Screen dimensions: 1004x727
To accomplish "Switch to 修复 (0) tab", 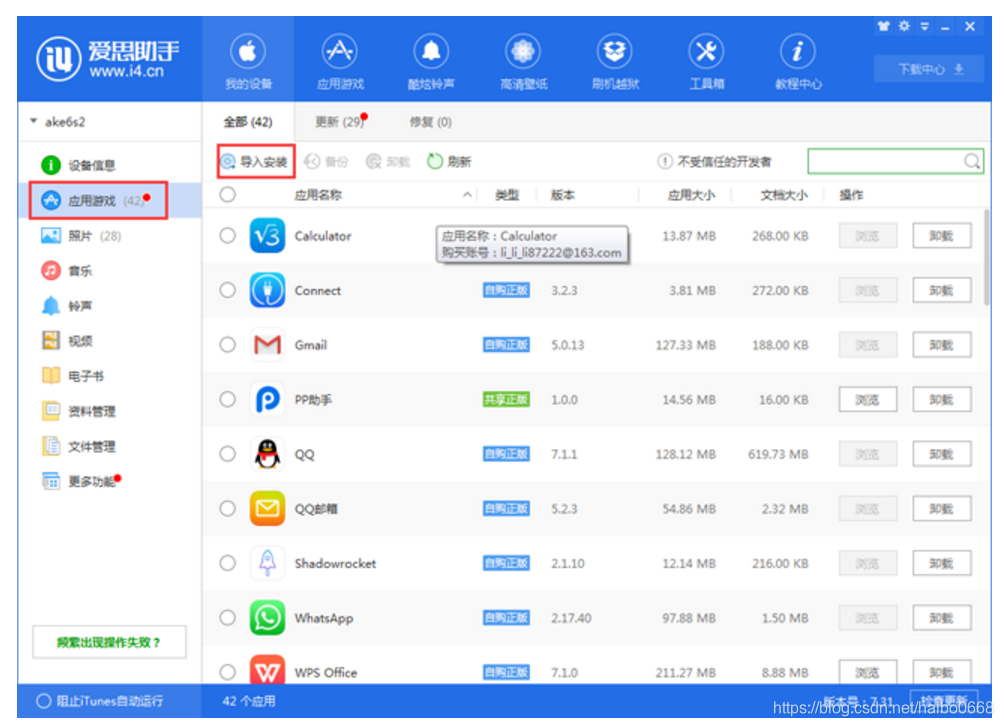I will click(430, 122).
